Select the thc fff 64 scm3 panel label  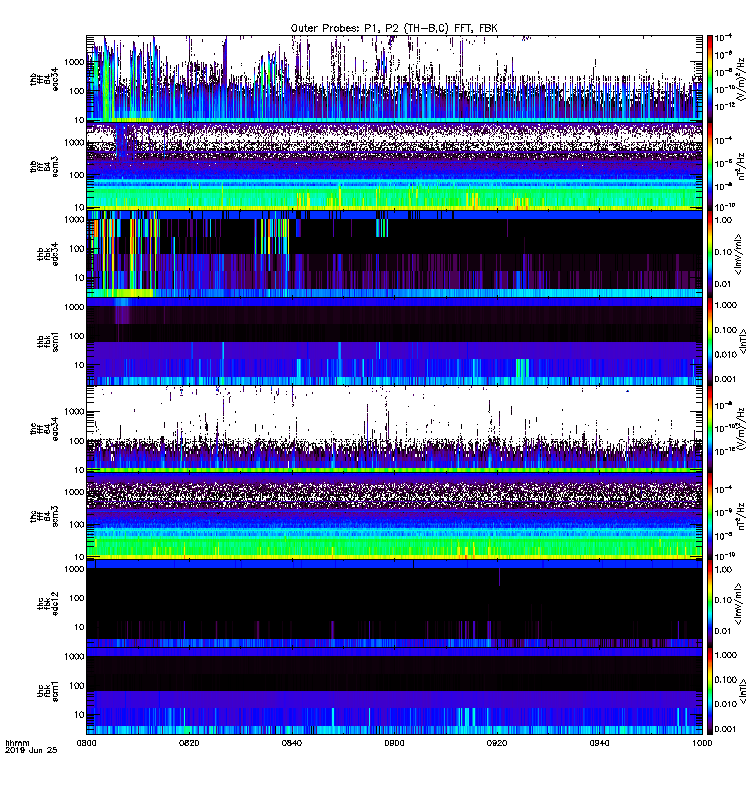tap(44, 516)
